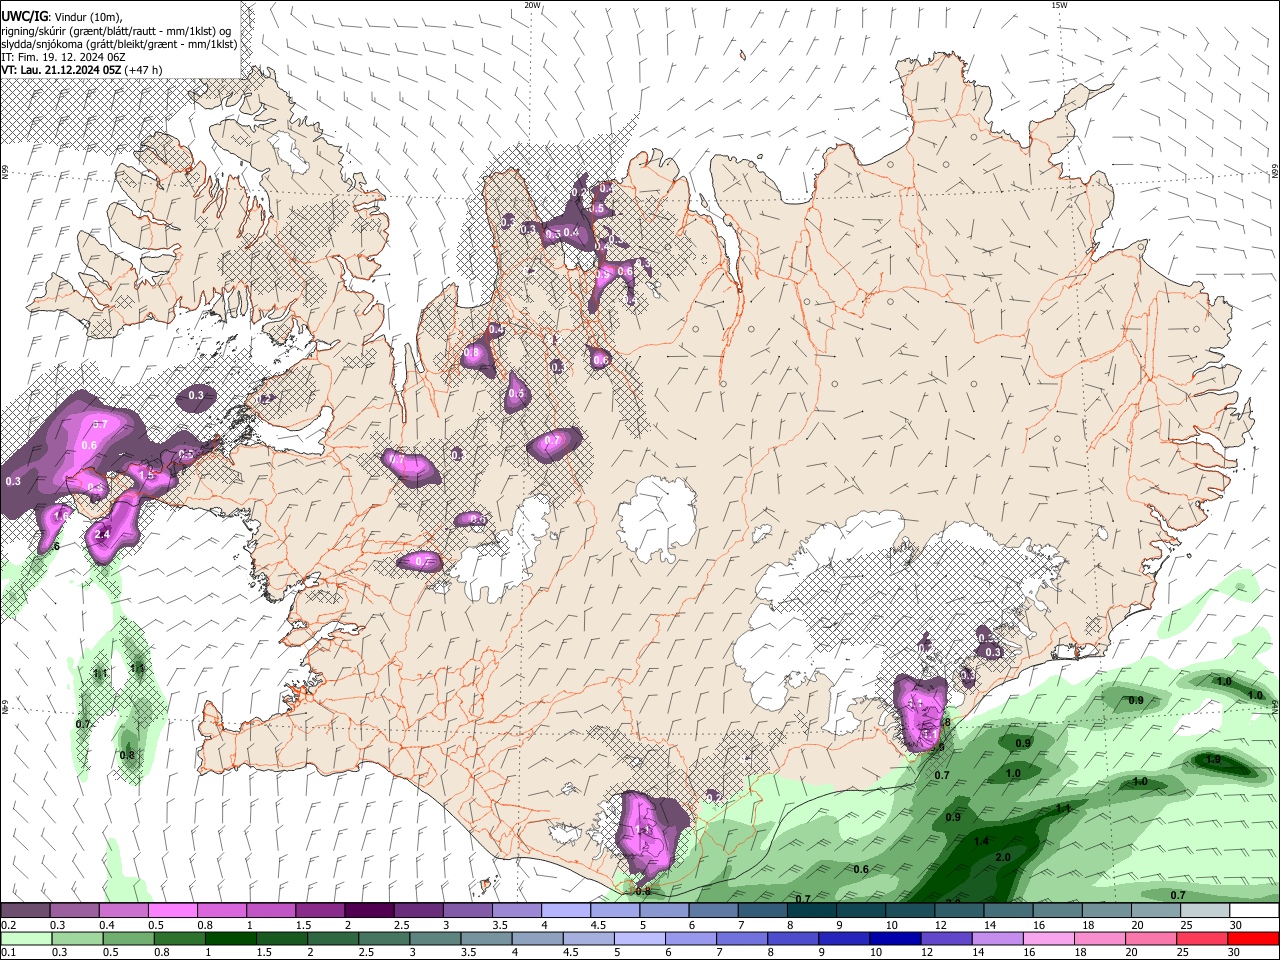Select lower rain legend swatch starting at 25
This screenshot has width=1280, height=960.
[x=1201, y=939]
